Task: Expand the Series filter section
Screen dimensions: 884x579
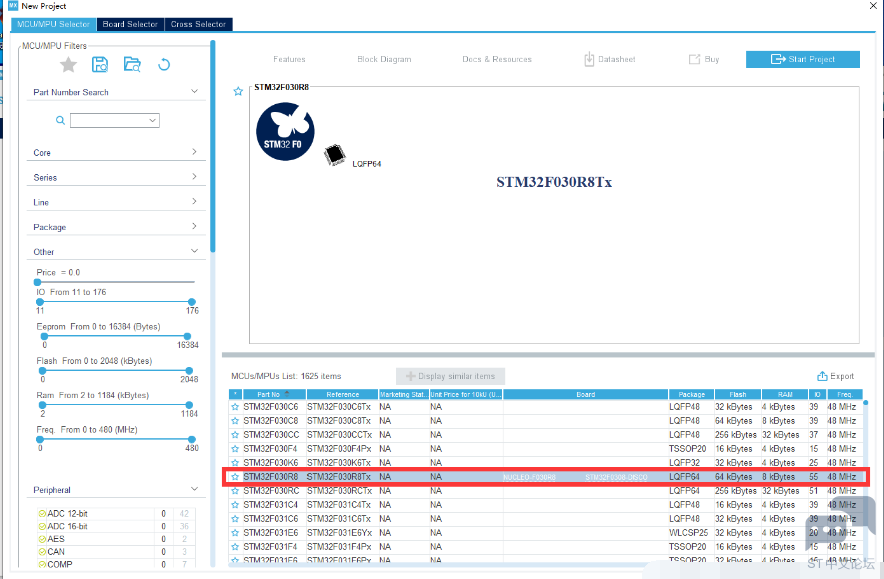Action: coord(194,176)
